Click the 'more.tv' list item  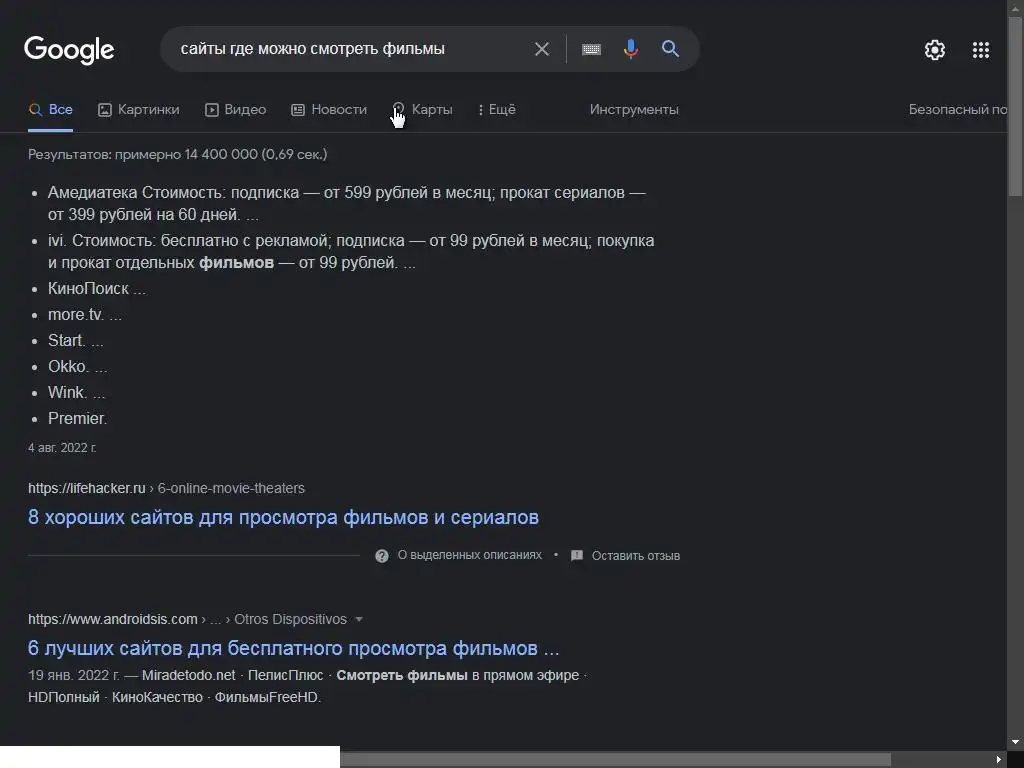(85, 315)
